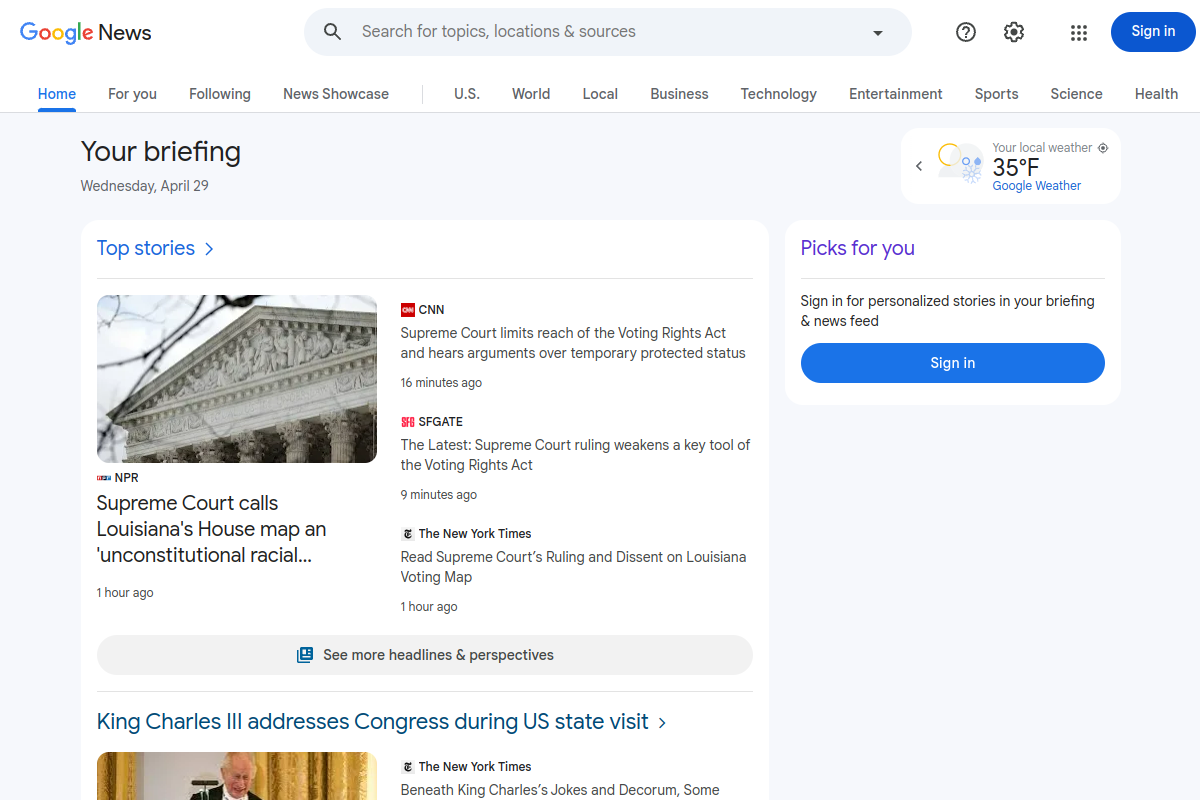This screenshot has height=800, width=1200.
Task: Open Read Supreme Court's Ruling and Dissent headline
Action: (x=573, y=567)
